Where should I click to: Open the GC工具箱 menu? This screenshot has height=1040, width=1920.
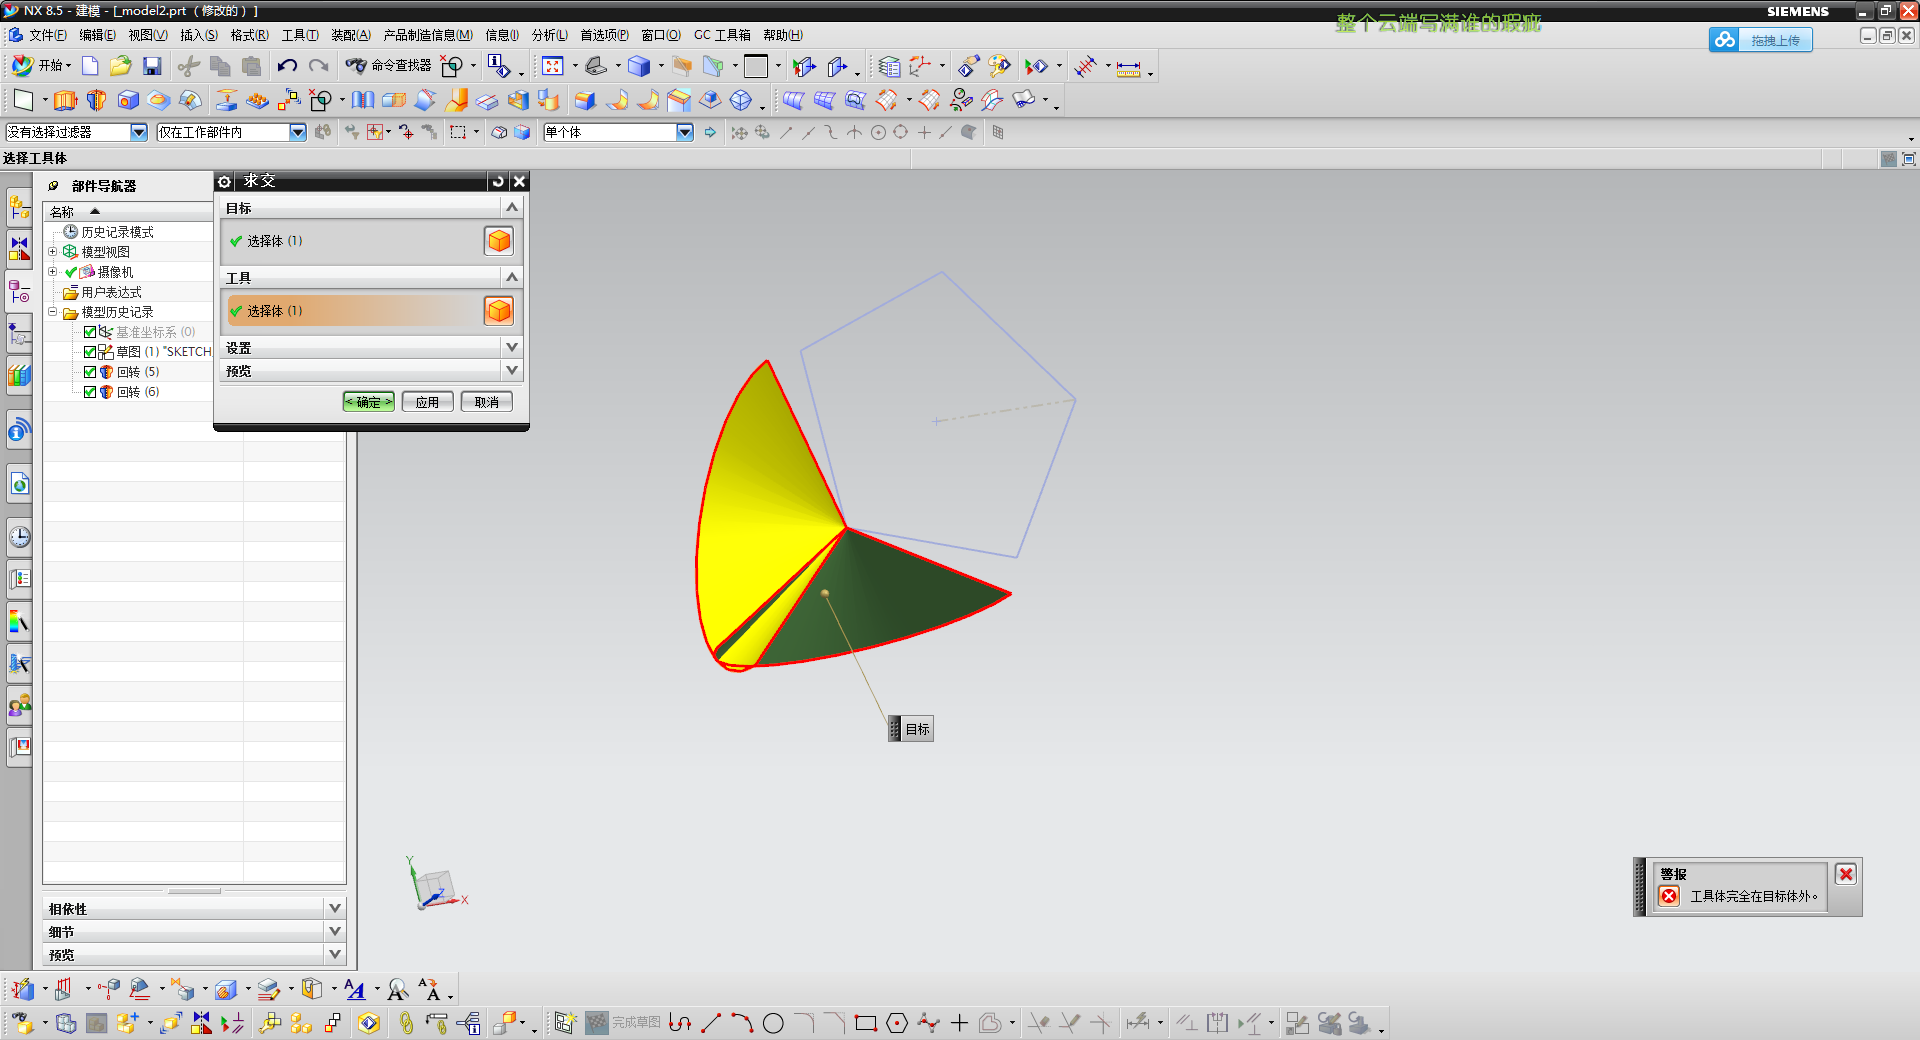click(722, 35)
